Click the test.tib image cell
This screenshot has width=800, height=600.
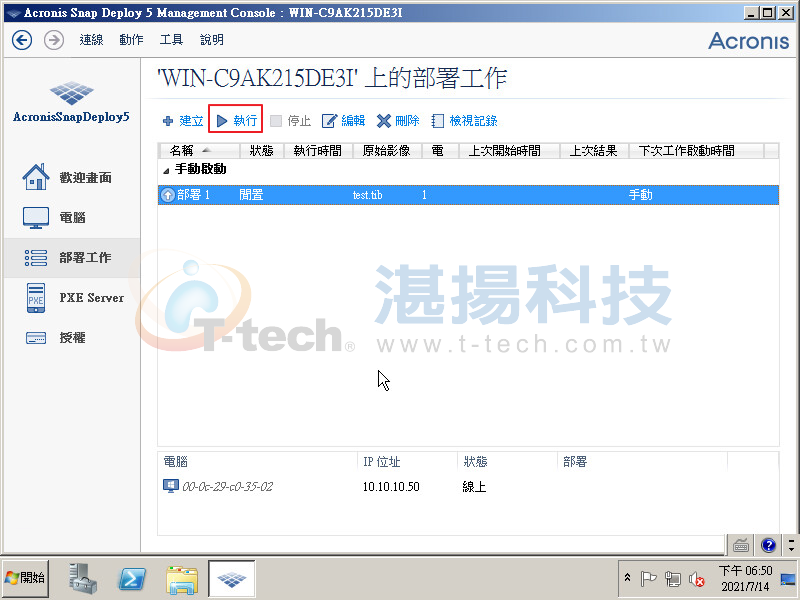[x=367, y=195]
